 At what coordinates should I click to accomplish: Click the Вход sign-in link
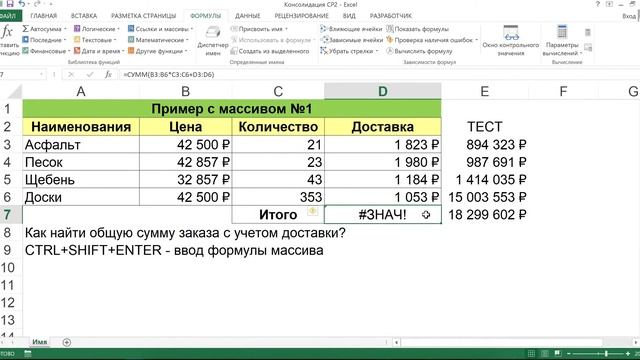[629, 16]
